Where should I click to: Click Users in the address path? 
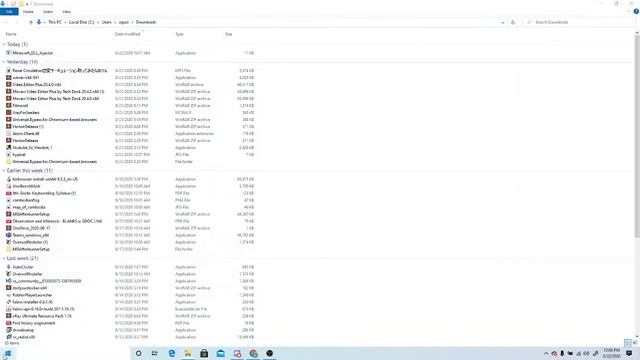[x=107, y=22]
